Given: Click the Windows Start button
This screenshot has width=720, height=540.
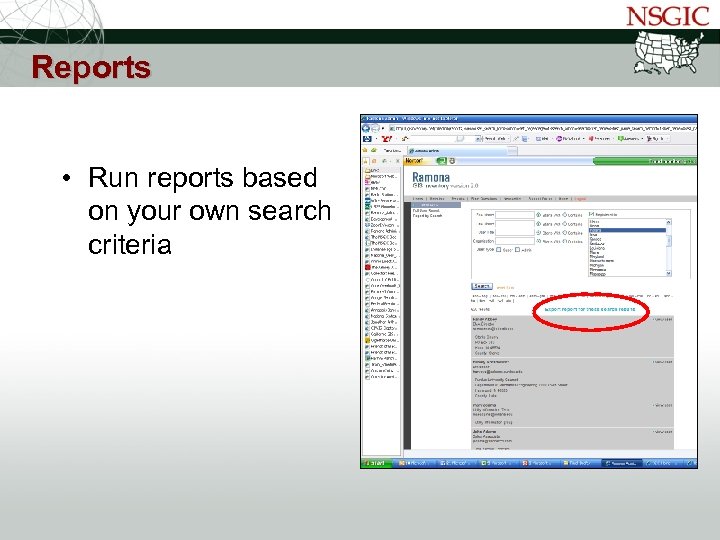Looking at the screenshot, I should pos(377,463).
